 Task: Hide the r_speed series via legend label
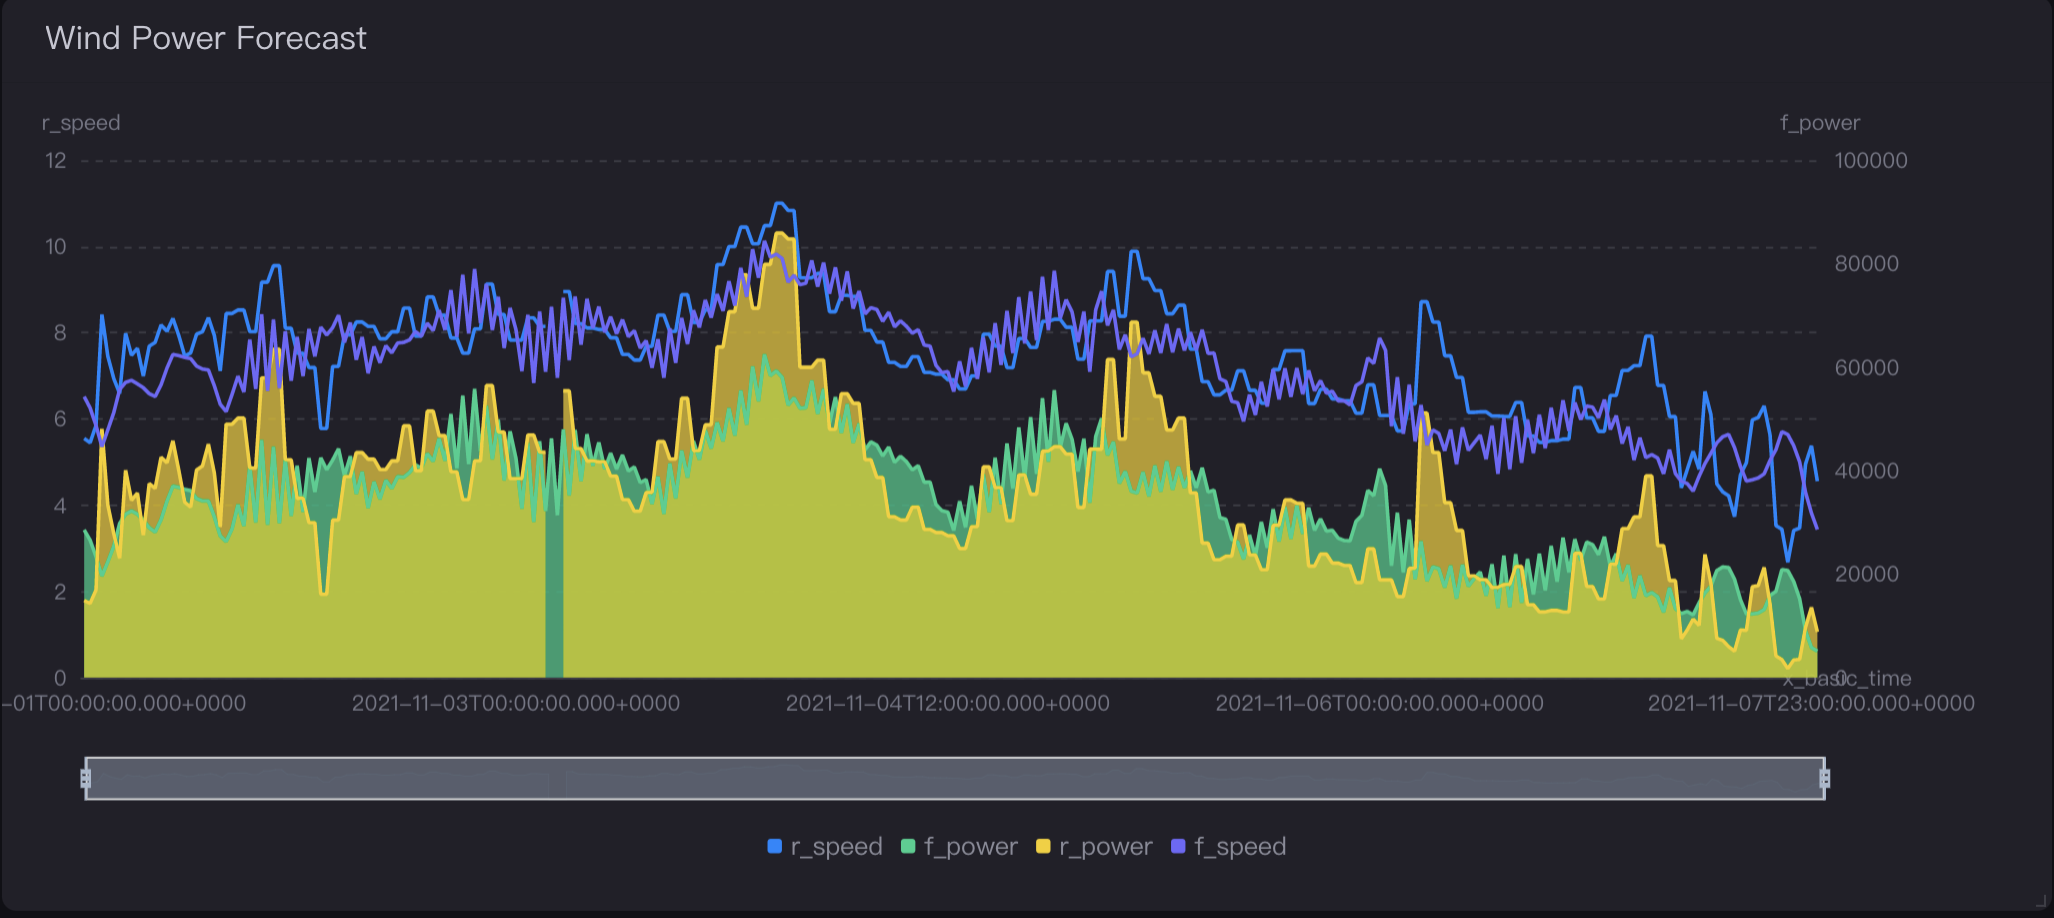pyautogui.click(x=836, y=847)
